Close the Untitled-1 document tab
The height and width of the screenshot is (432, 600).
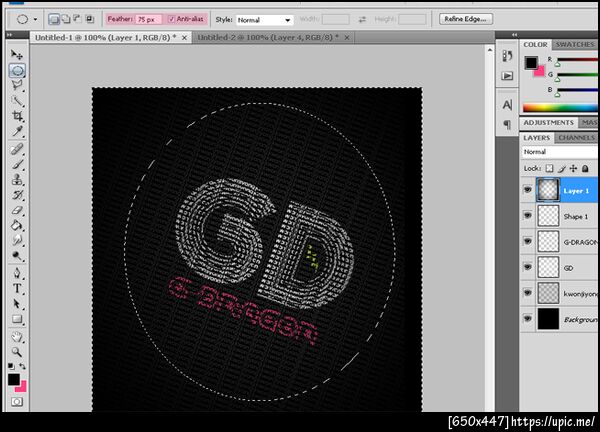point(184,37)
